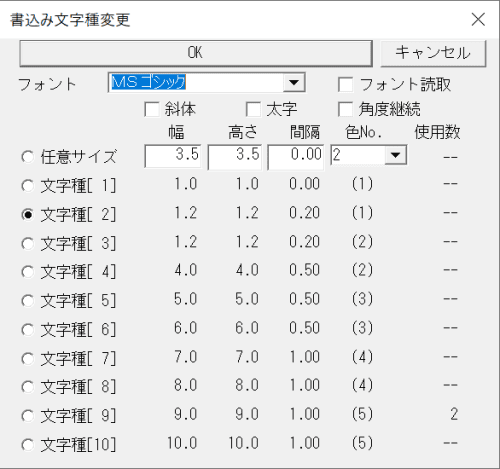Click the 幅 input field
Screen dimensions: 500x469
(173, 156)
